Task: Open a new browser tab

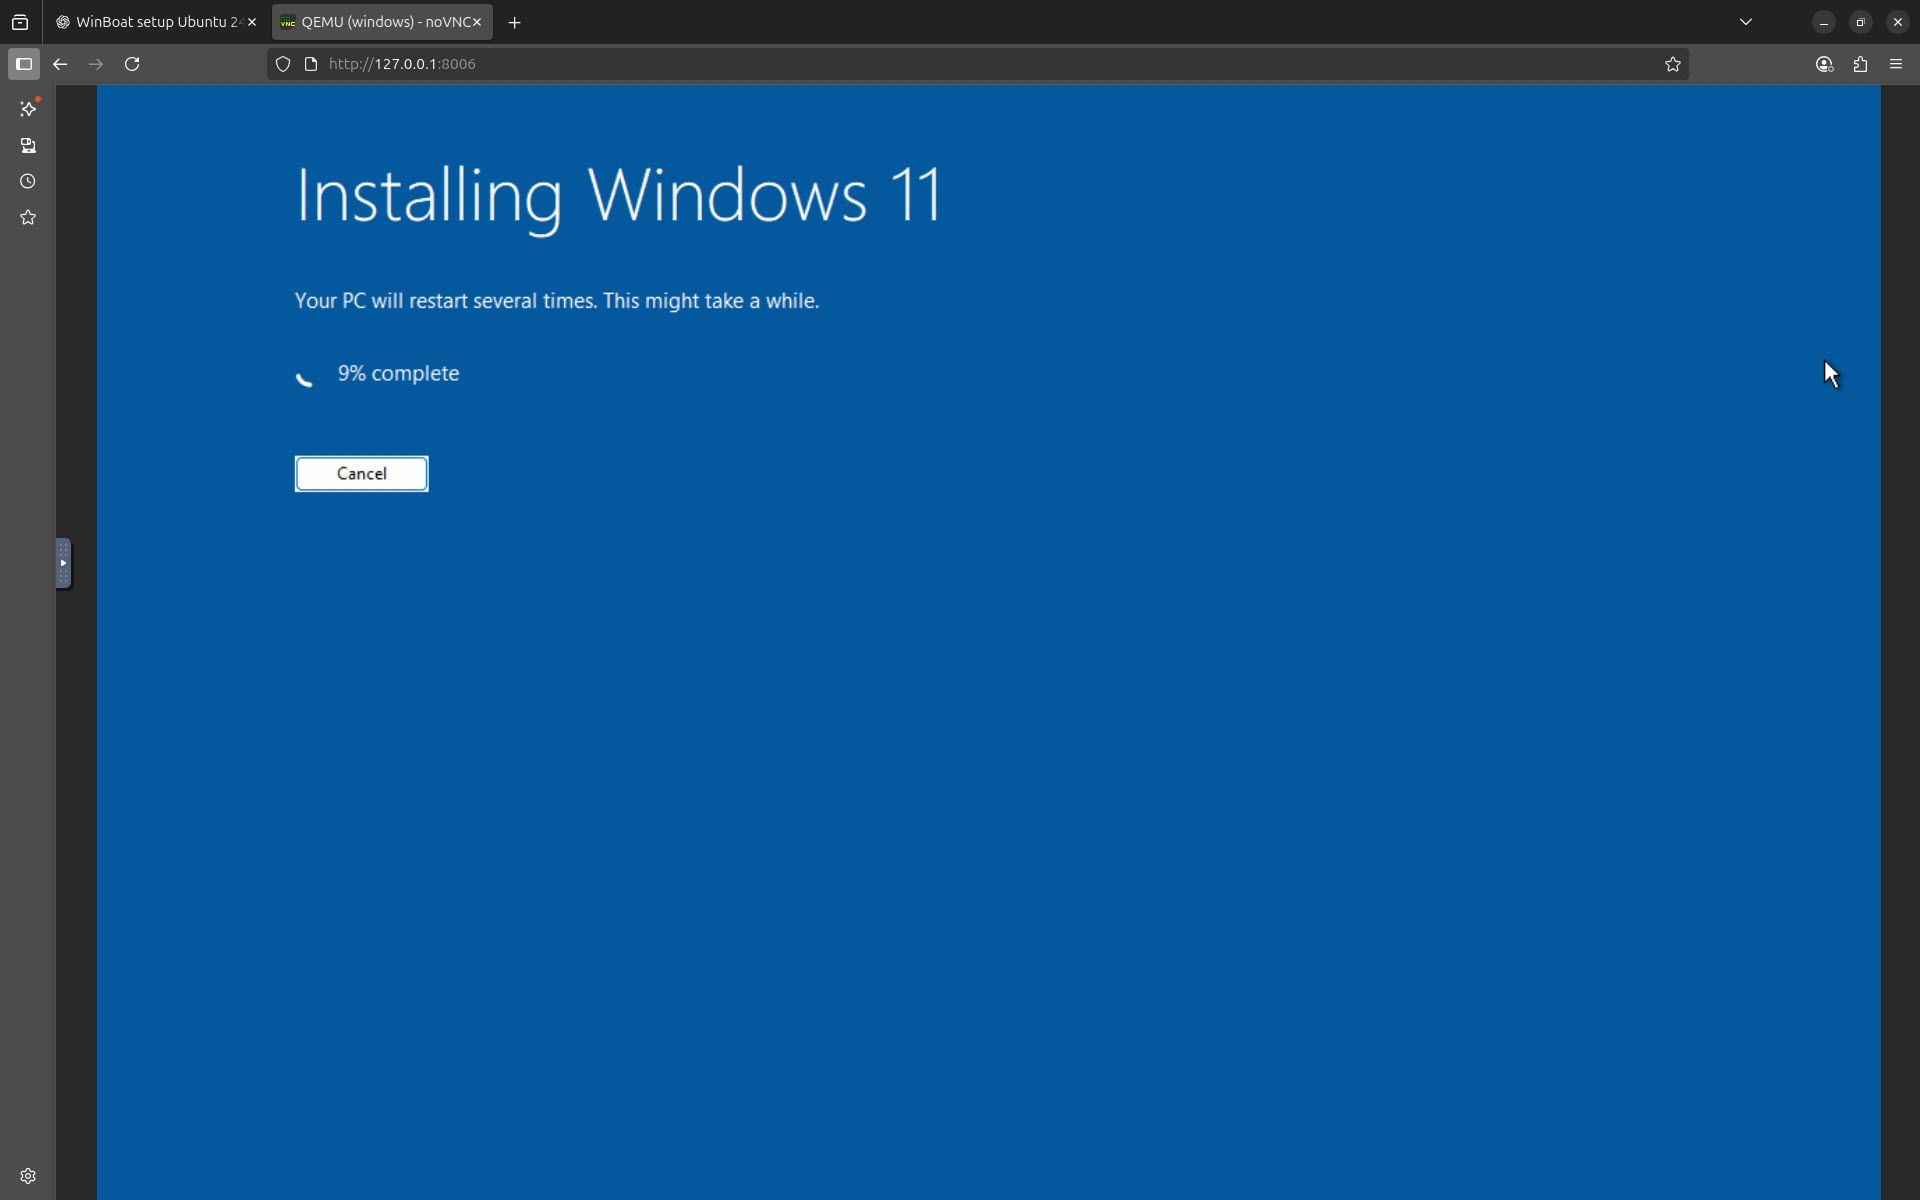Action: point(514,22)
